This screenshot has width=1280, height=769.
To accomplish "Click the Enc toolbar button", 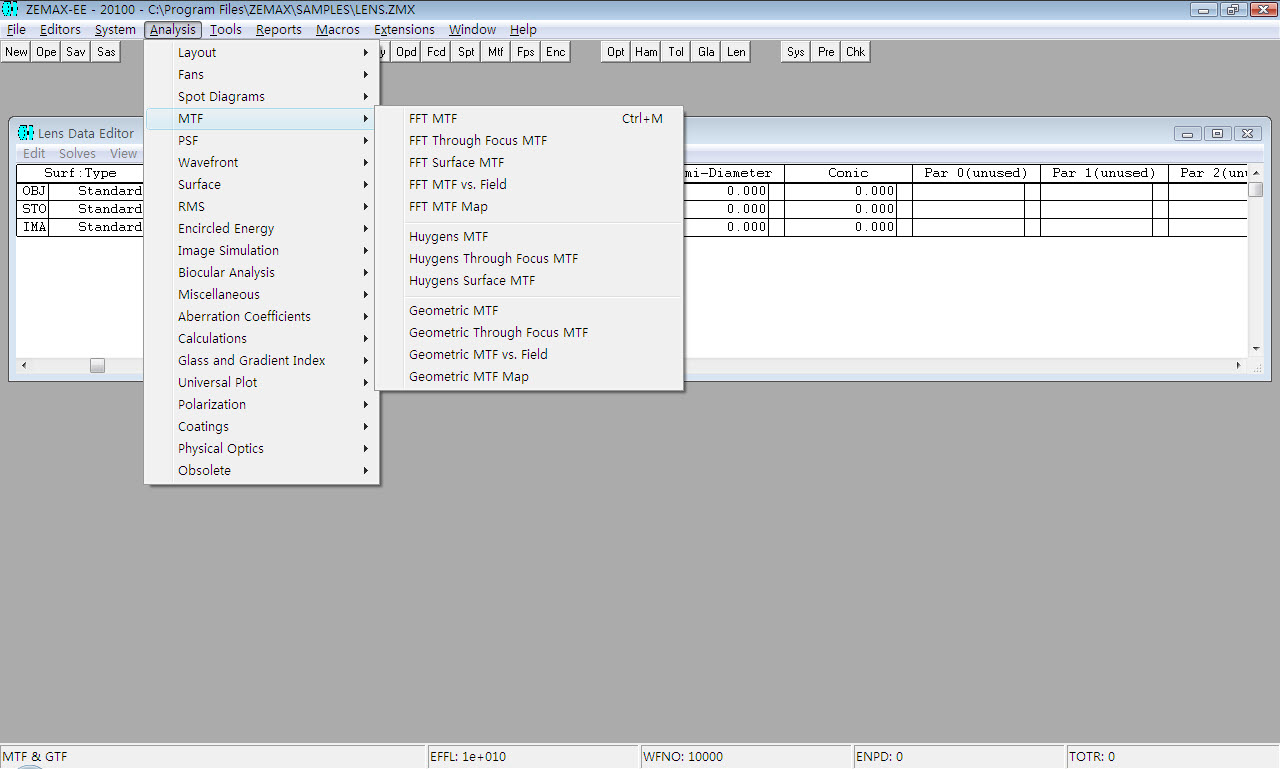I will pos(556,52).
